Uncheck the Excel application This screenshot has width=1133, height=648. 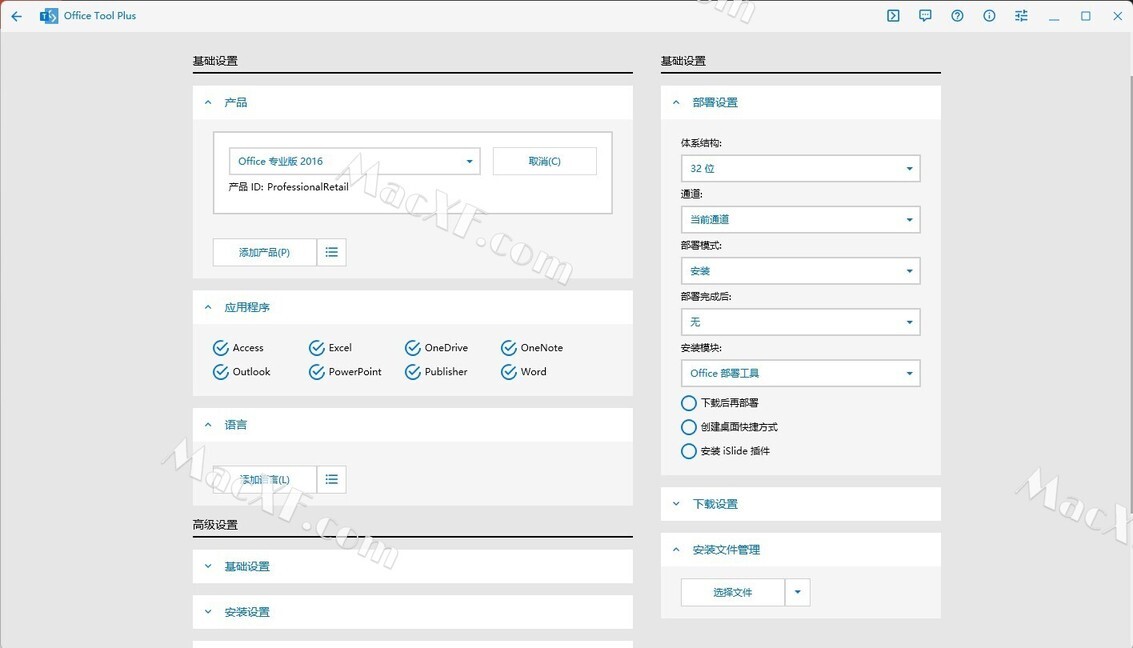[316, 348]
